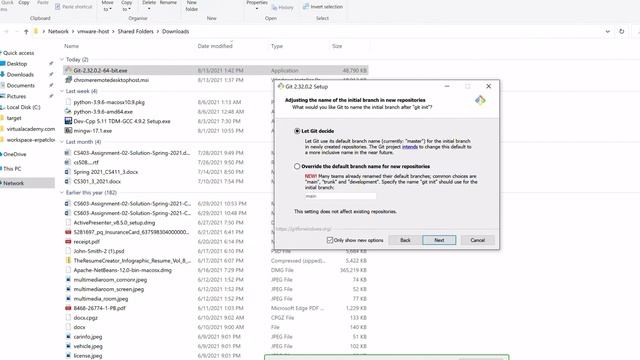Select Let Git decide radio option
Viewport: 640px width, 360px height.
click(x=297, y=131)
